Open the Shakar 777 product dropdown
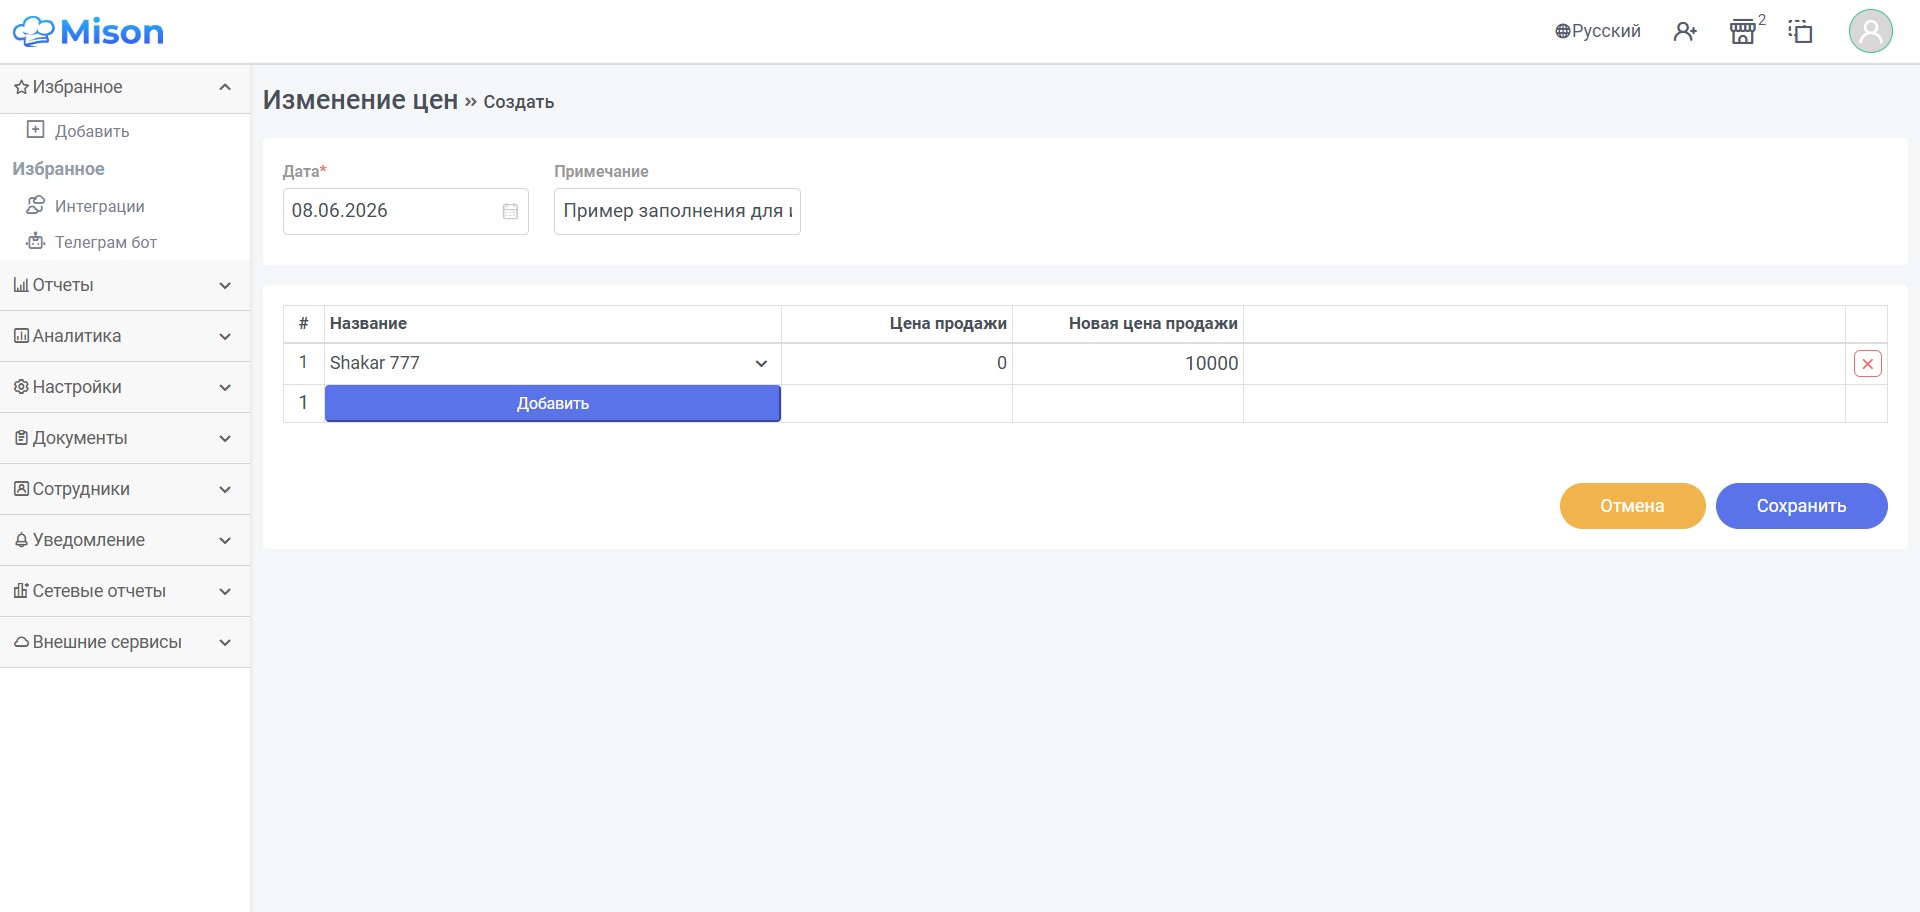1920x912 pixels. [x=552, y=364]
